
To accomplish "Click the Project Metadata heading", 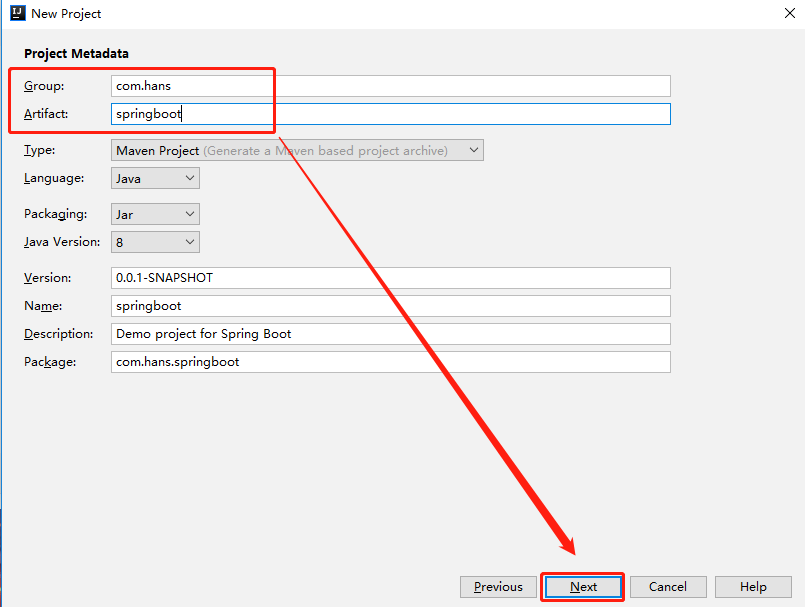I will 76,53.
